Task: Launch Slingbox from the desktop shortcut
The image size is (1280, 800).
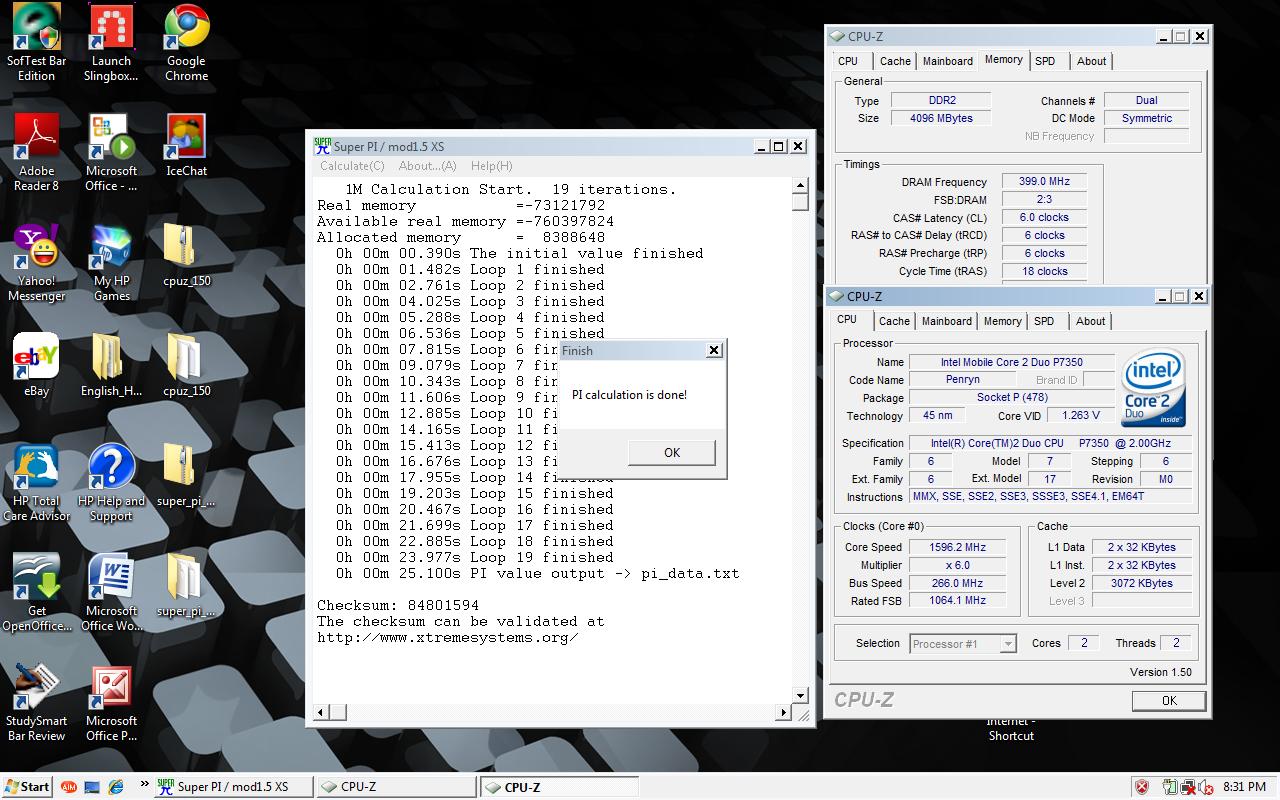Action: coord(111,43)
